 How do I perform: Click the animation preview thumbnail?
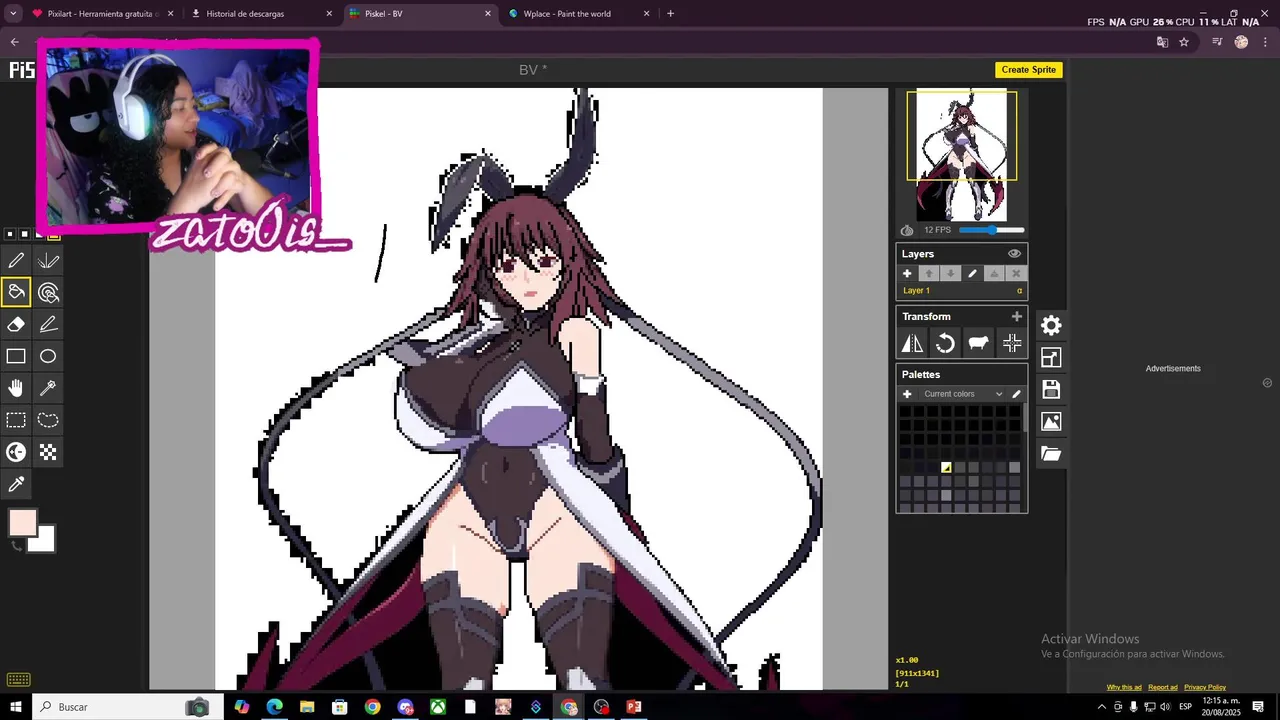(962, 155)
